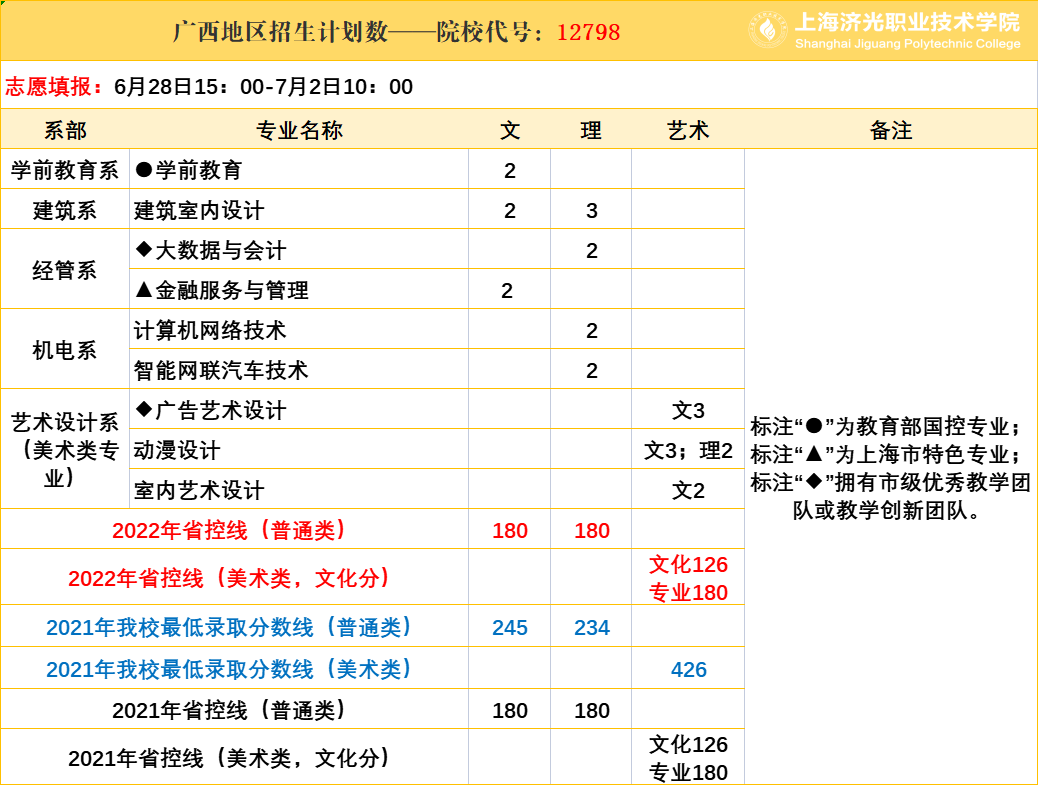Image resolution: width=1038 pixels, height=785 pixels.
Task: Click the 2022年省控线（普通类）red link
Action: 229,531
